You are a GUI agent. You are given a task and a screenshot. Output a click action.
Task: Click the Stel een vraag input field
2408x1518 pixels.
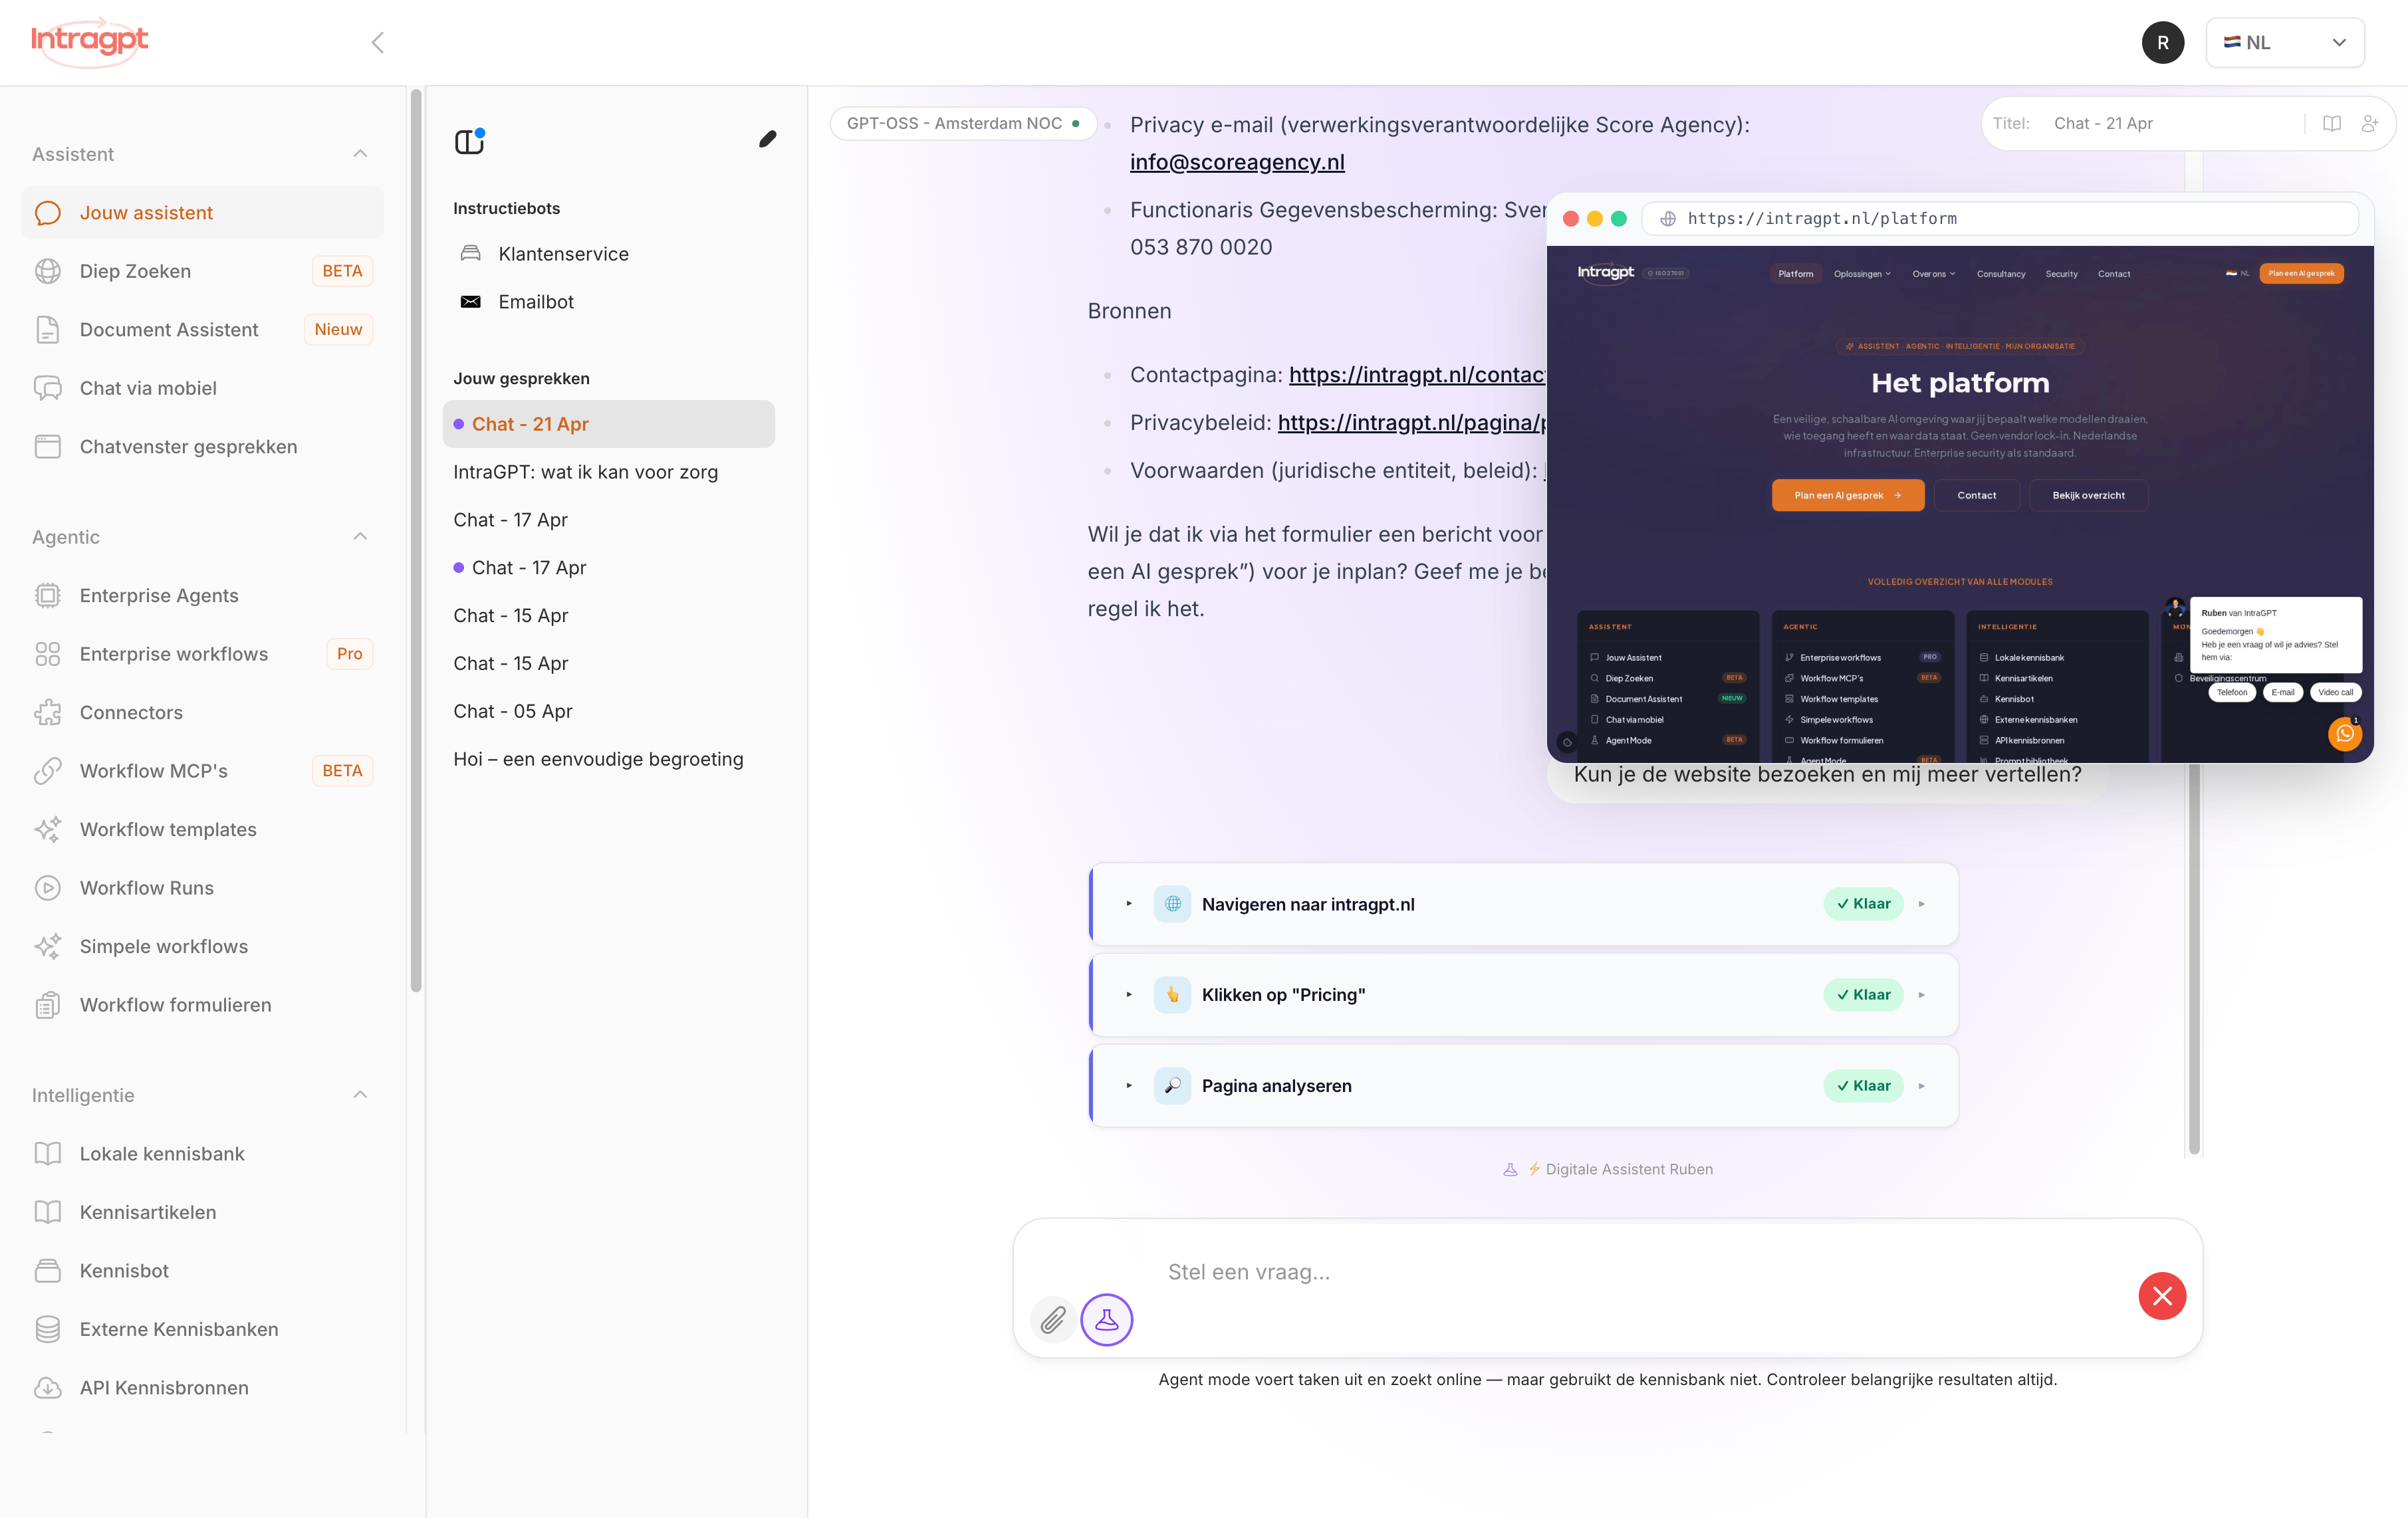[1640, 1272]
